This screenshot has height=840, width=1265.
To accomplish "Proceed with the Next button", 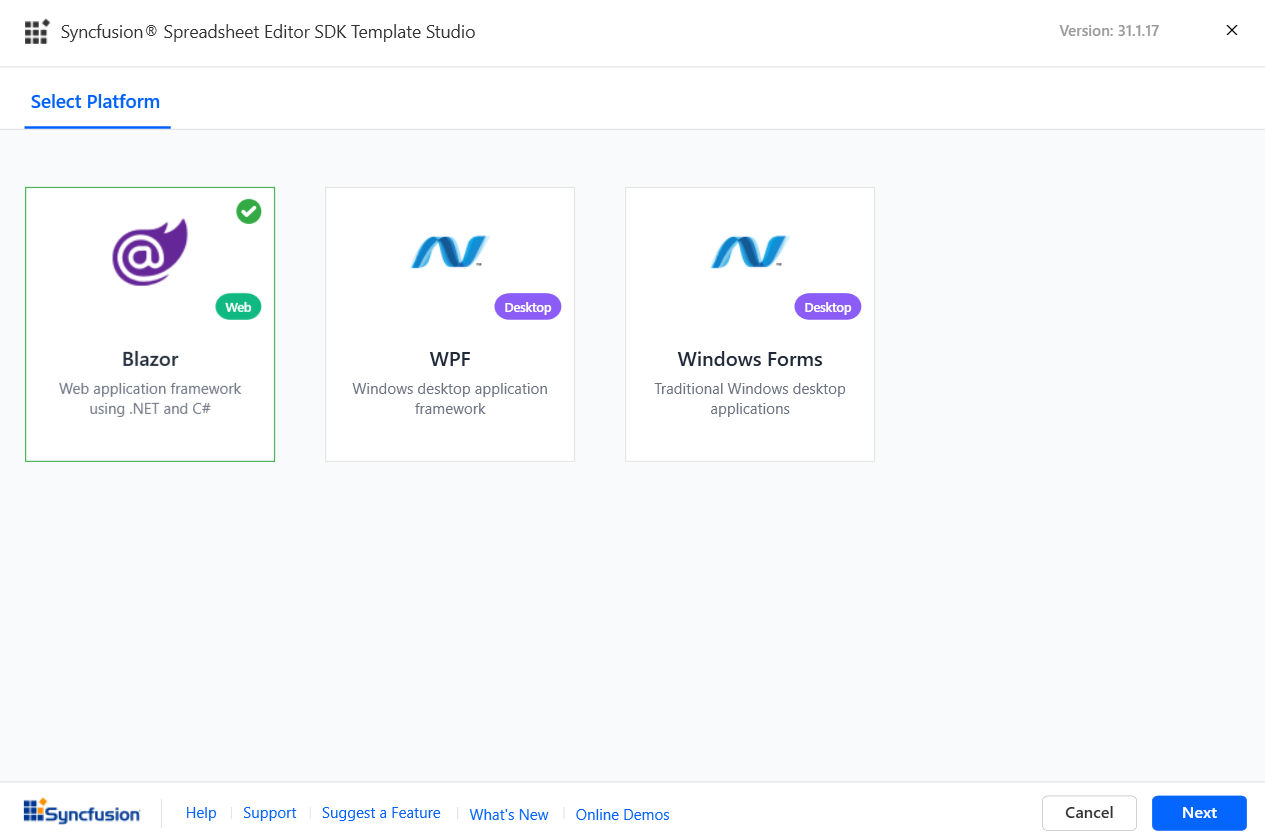I will click(1199, 813).
